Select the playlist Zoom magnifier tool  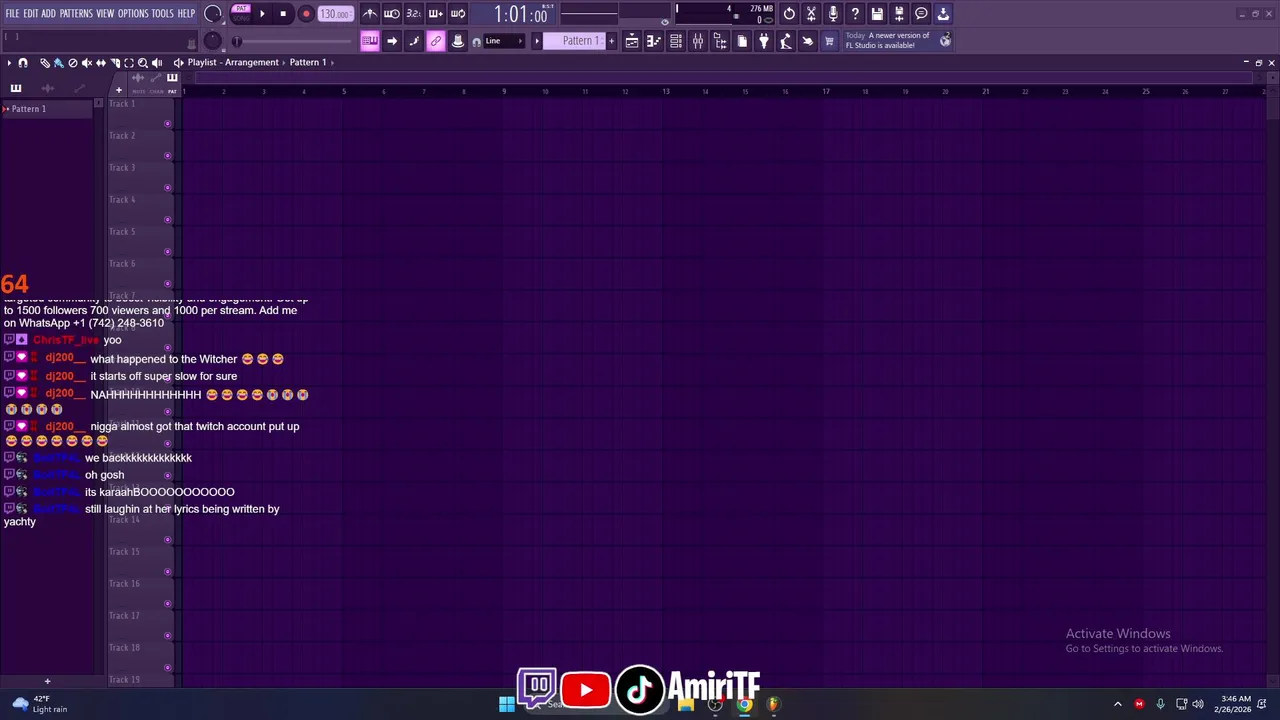coord(143,63)
